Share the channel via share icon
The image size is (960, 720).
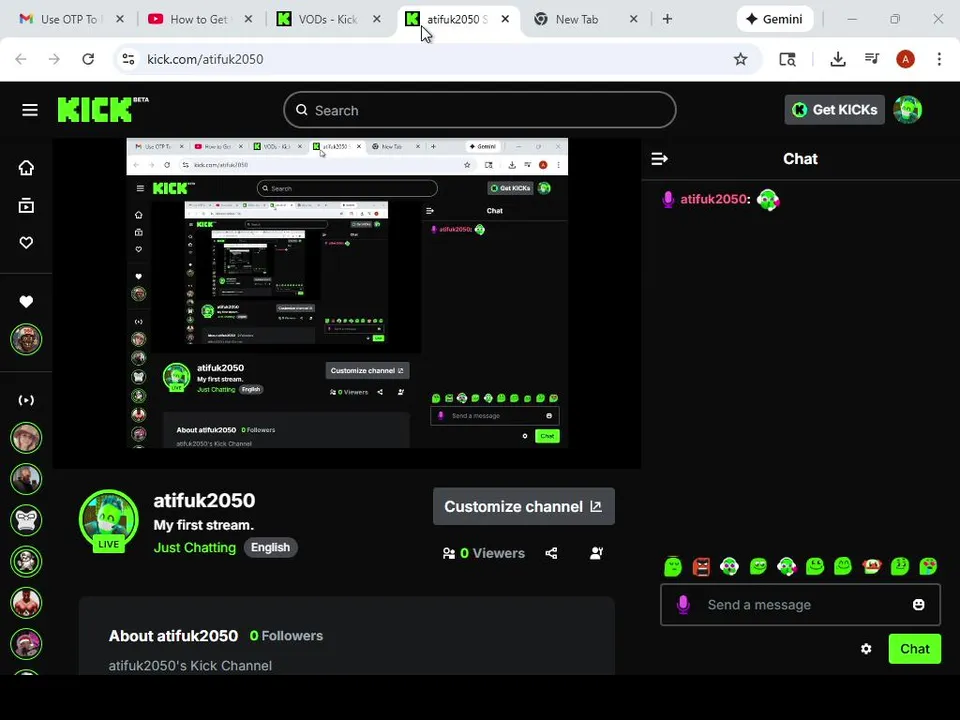(551, 553)
